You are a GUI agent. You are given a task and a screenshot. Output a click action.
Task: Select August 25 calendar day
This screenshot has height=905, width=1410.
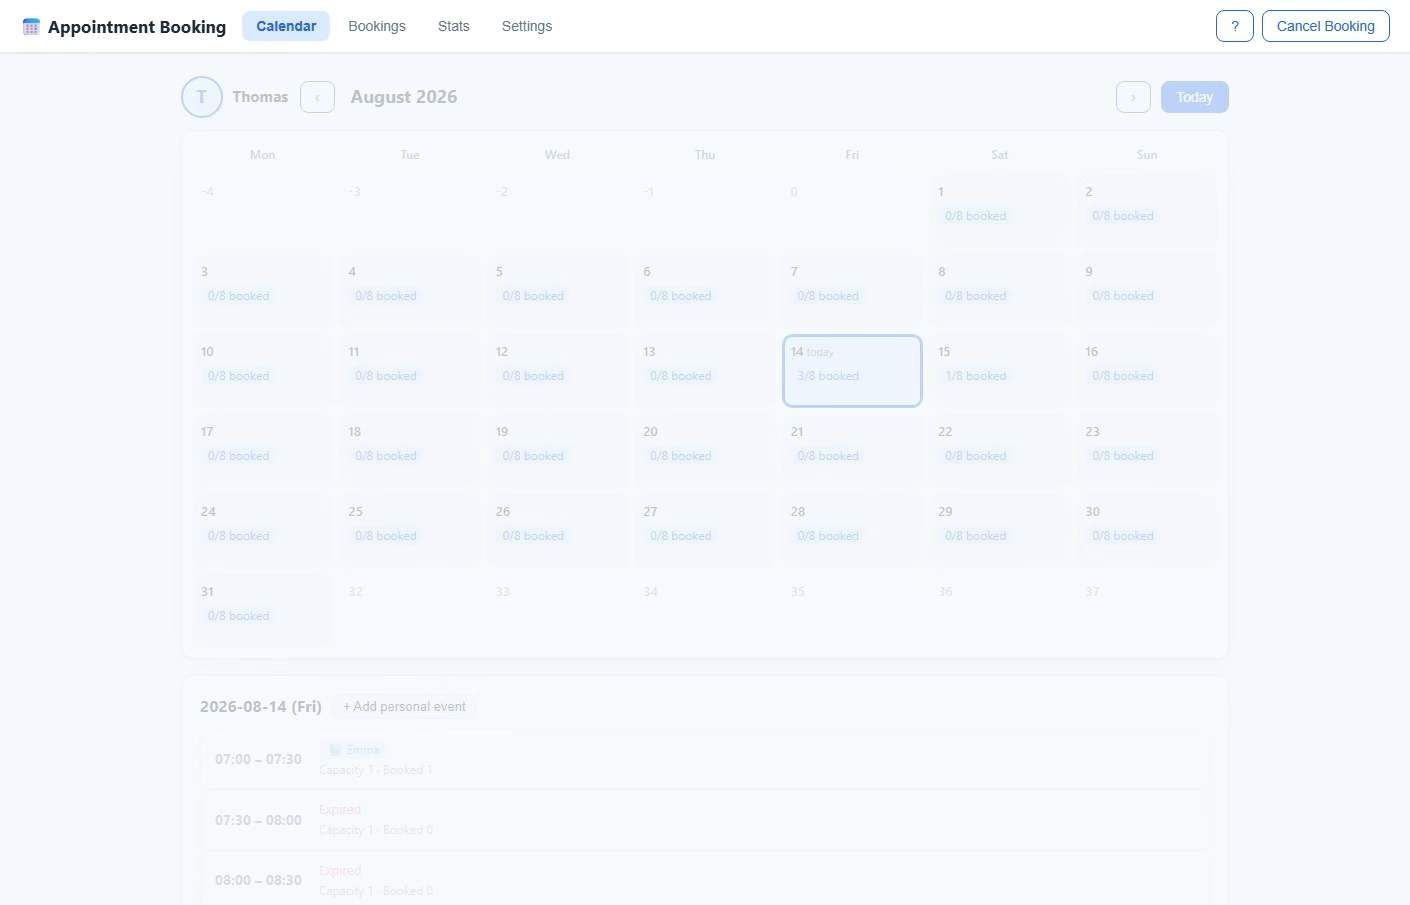pyautogui.click(x=410, y=531)
